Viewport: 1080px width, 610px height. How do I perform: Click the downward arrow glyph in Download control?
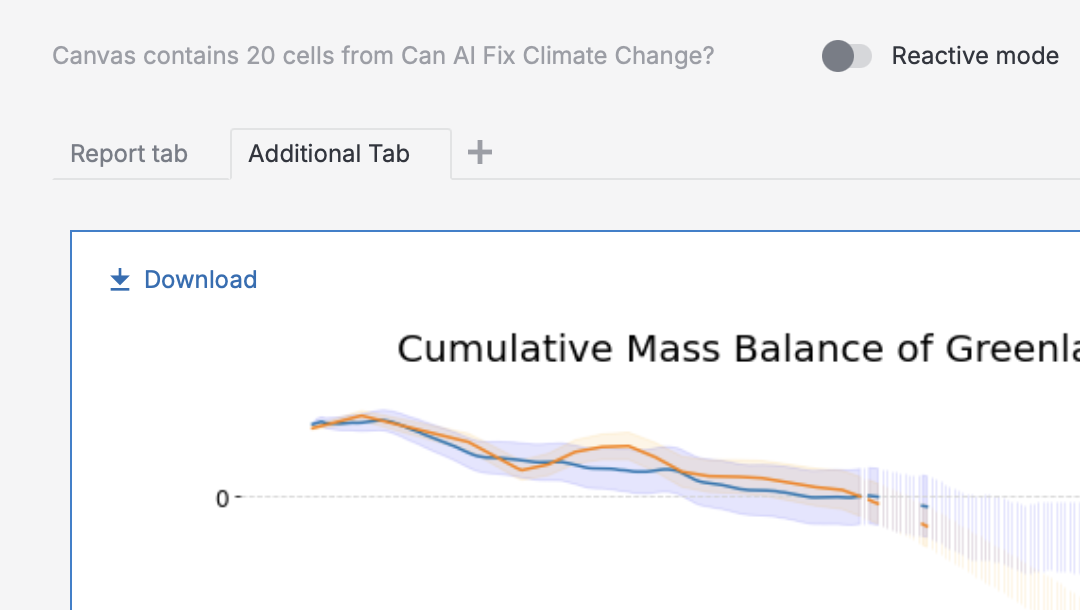[119, 277]
